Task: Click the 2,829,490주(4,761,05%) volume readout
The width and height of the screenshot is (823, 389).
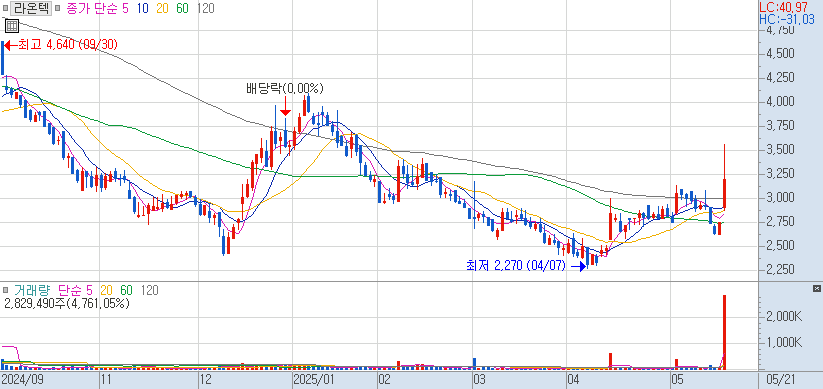Action: (67, 303)
